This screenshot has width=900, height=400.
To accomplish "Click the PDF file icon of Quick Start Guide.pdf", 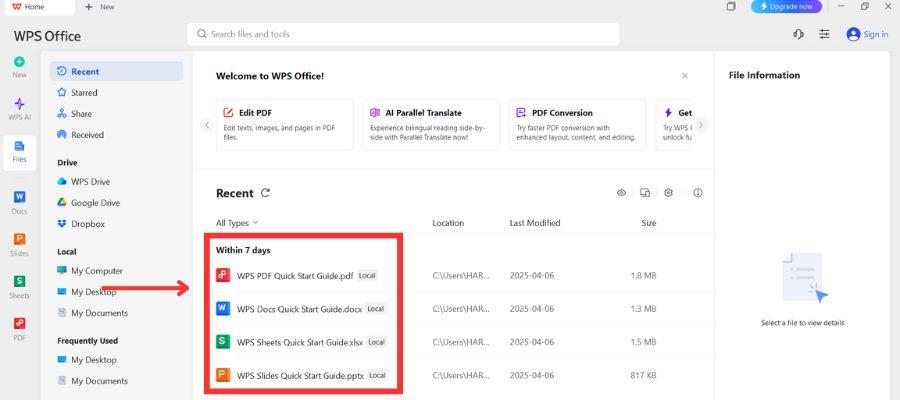I will tap(223, 275).
